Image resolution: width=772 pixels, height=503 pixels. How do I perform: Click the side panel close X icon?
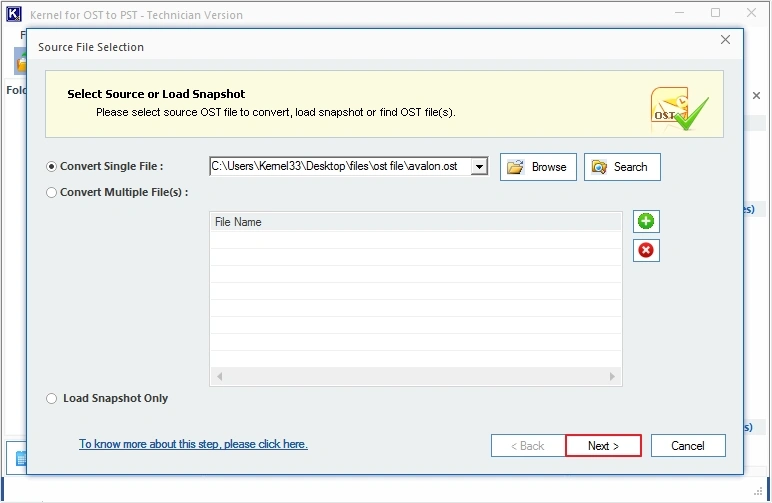click(x=756, y=95)
